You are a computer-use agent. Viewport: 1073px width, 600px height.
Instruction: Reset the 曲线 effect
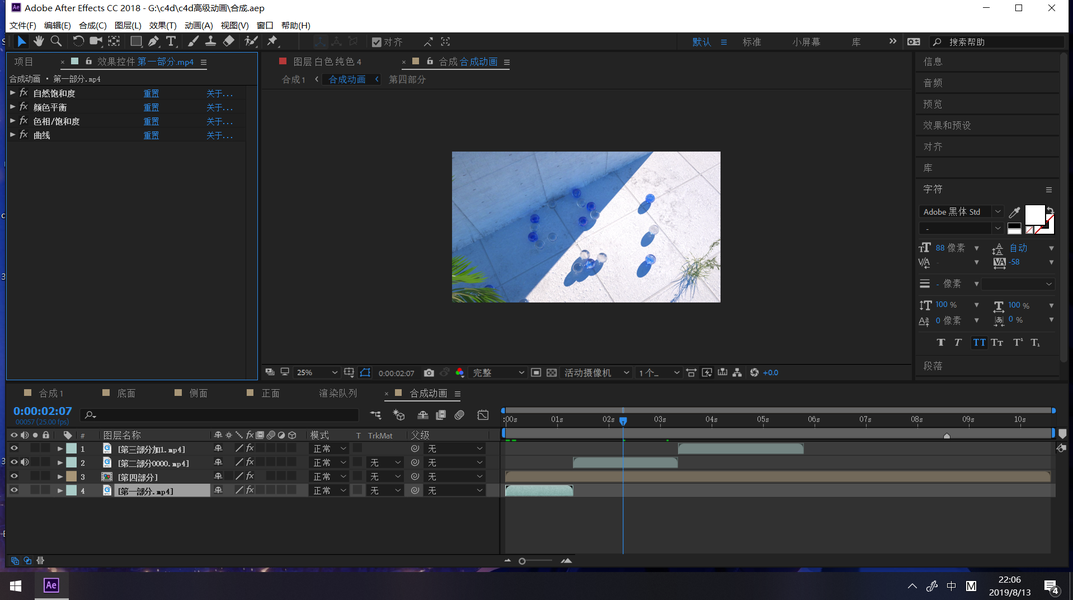pos(151,135)
